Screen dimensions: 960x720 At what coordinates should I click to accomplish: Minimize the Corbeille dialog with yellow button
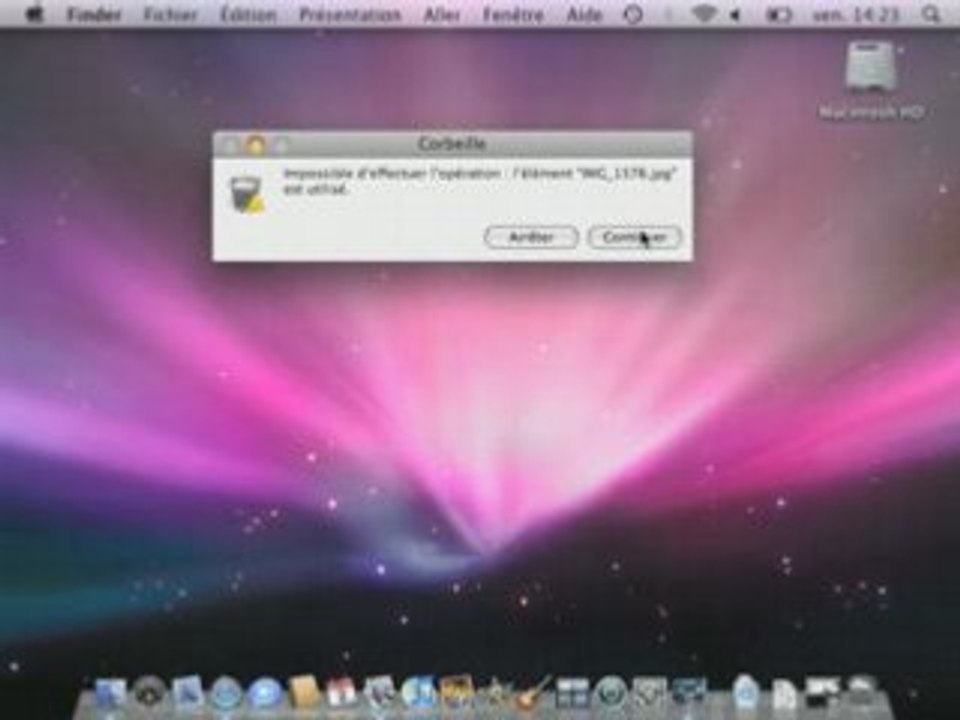pyautogui.click(x=256, y=145)
